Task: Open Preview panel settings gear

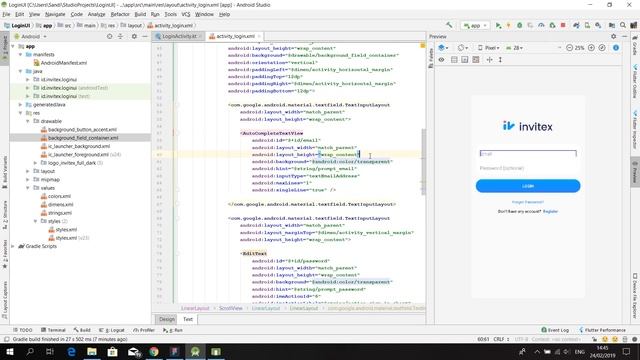Action: [613, 36]
